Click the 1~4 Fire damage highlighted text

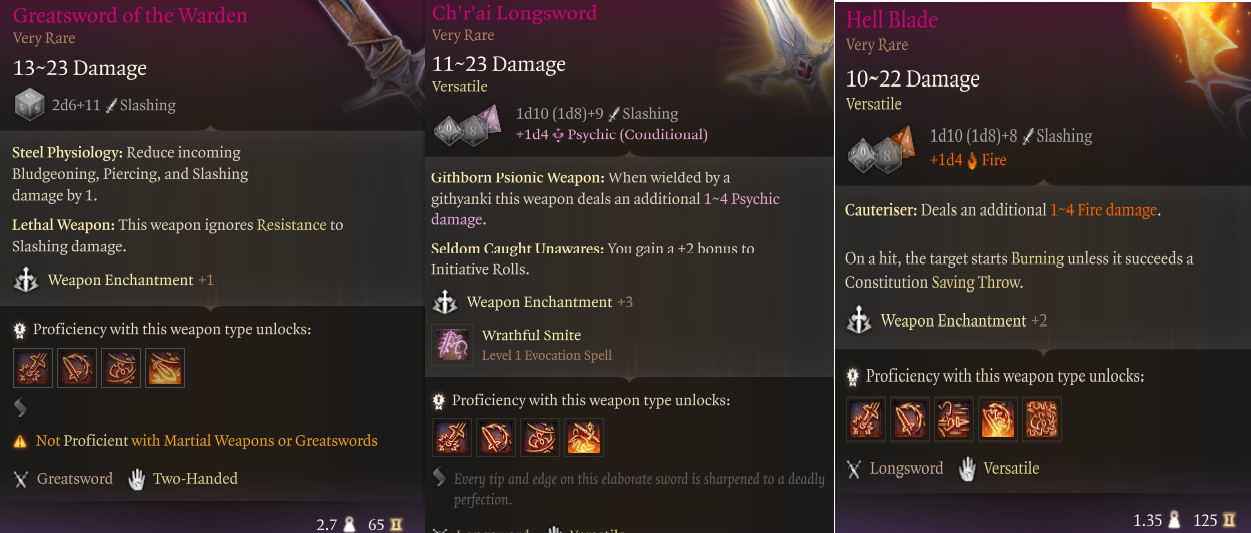click(x=1103, y=210)
